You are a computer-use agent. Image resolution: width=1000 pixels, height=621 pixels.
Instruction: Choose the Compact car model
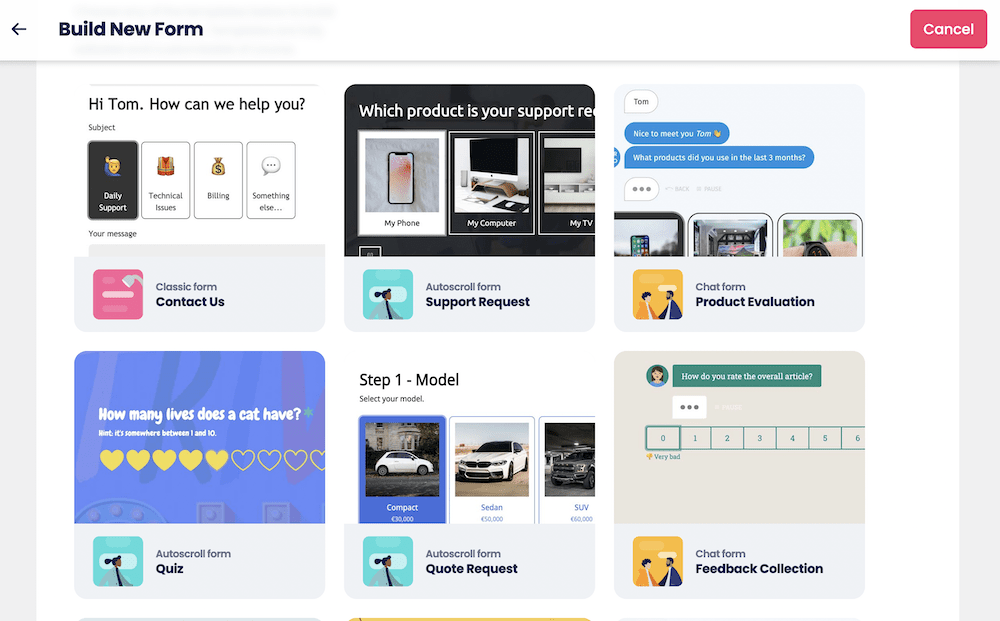tap(402, 470)
